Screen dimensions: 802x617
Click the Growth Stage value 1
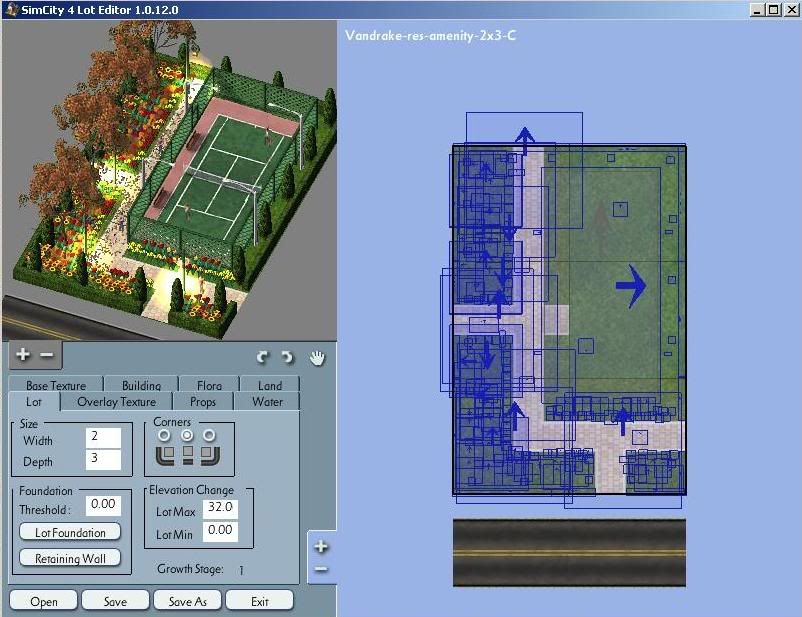click(241, 570)
